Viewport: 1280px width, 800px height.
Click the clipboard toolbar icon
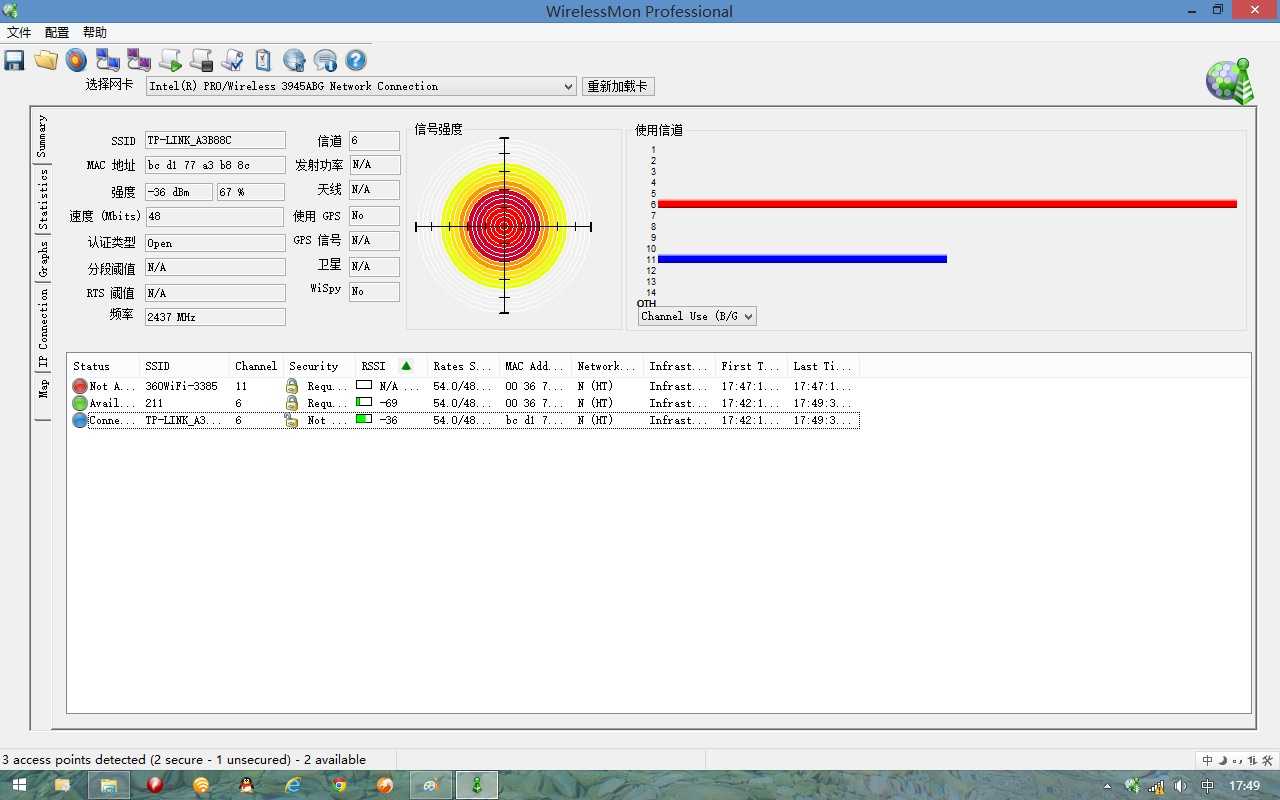(263, 60)
